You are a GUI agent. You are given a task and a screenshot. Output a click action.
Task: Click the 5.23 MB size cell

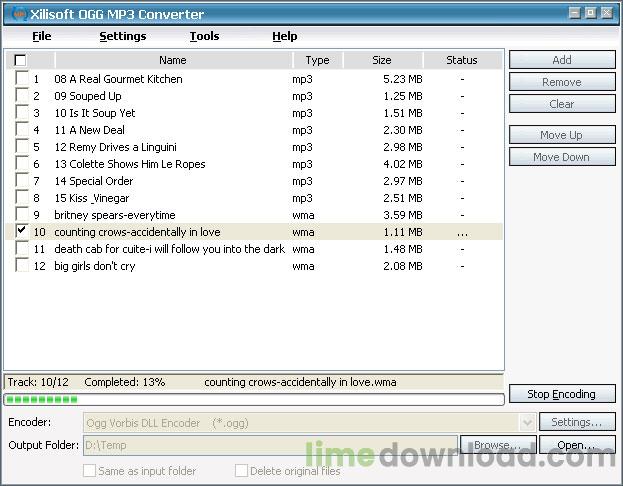pos(402,79)
